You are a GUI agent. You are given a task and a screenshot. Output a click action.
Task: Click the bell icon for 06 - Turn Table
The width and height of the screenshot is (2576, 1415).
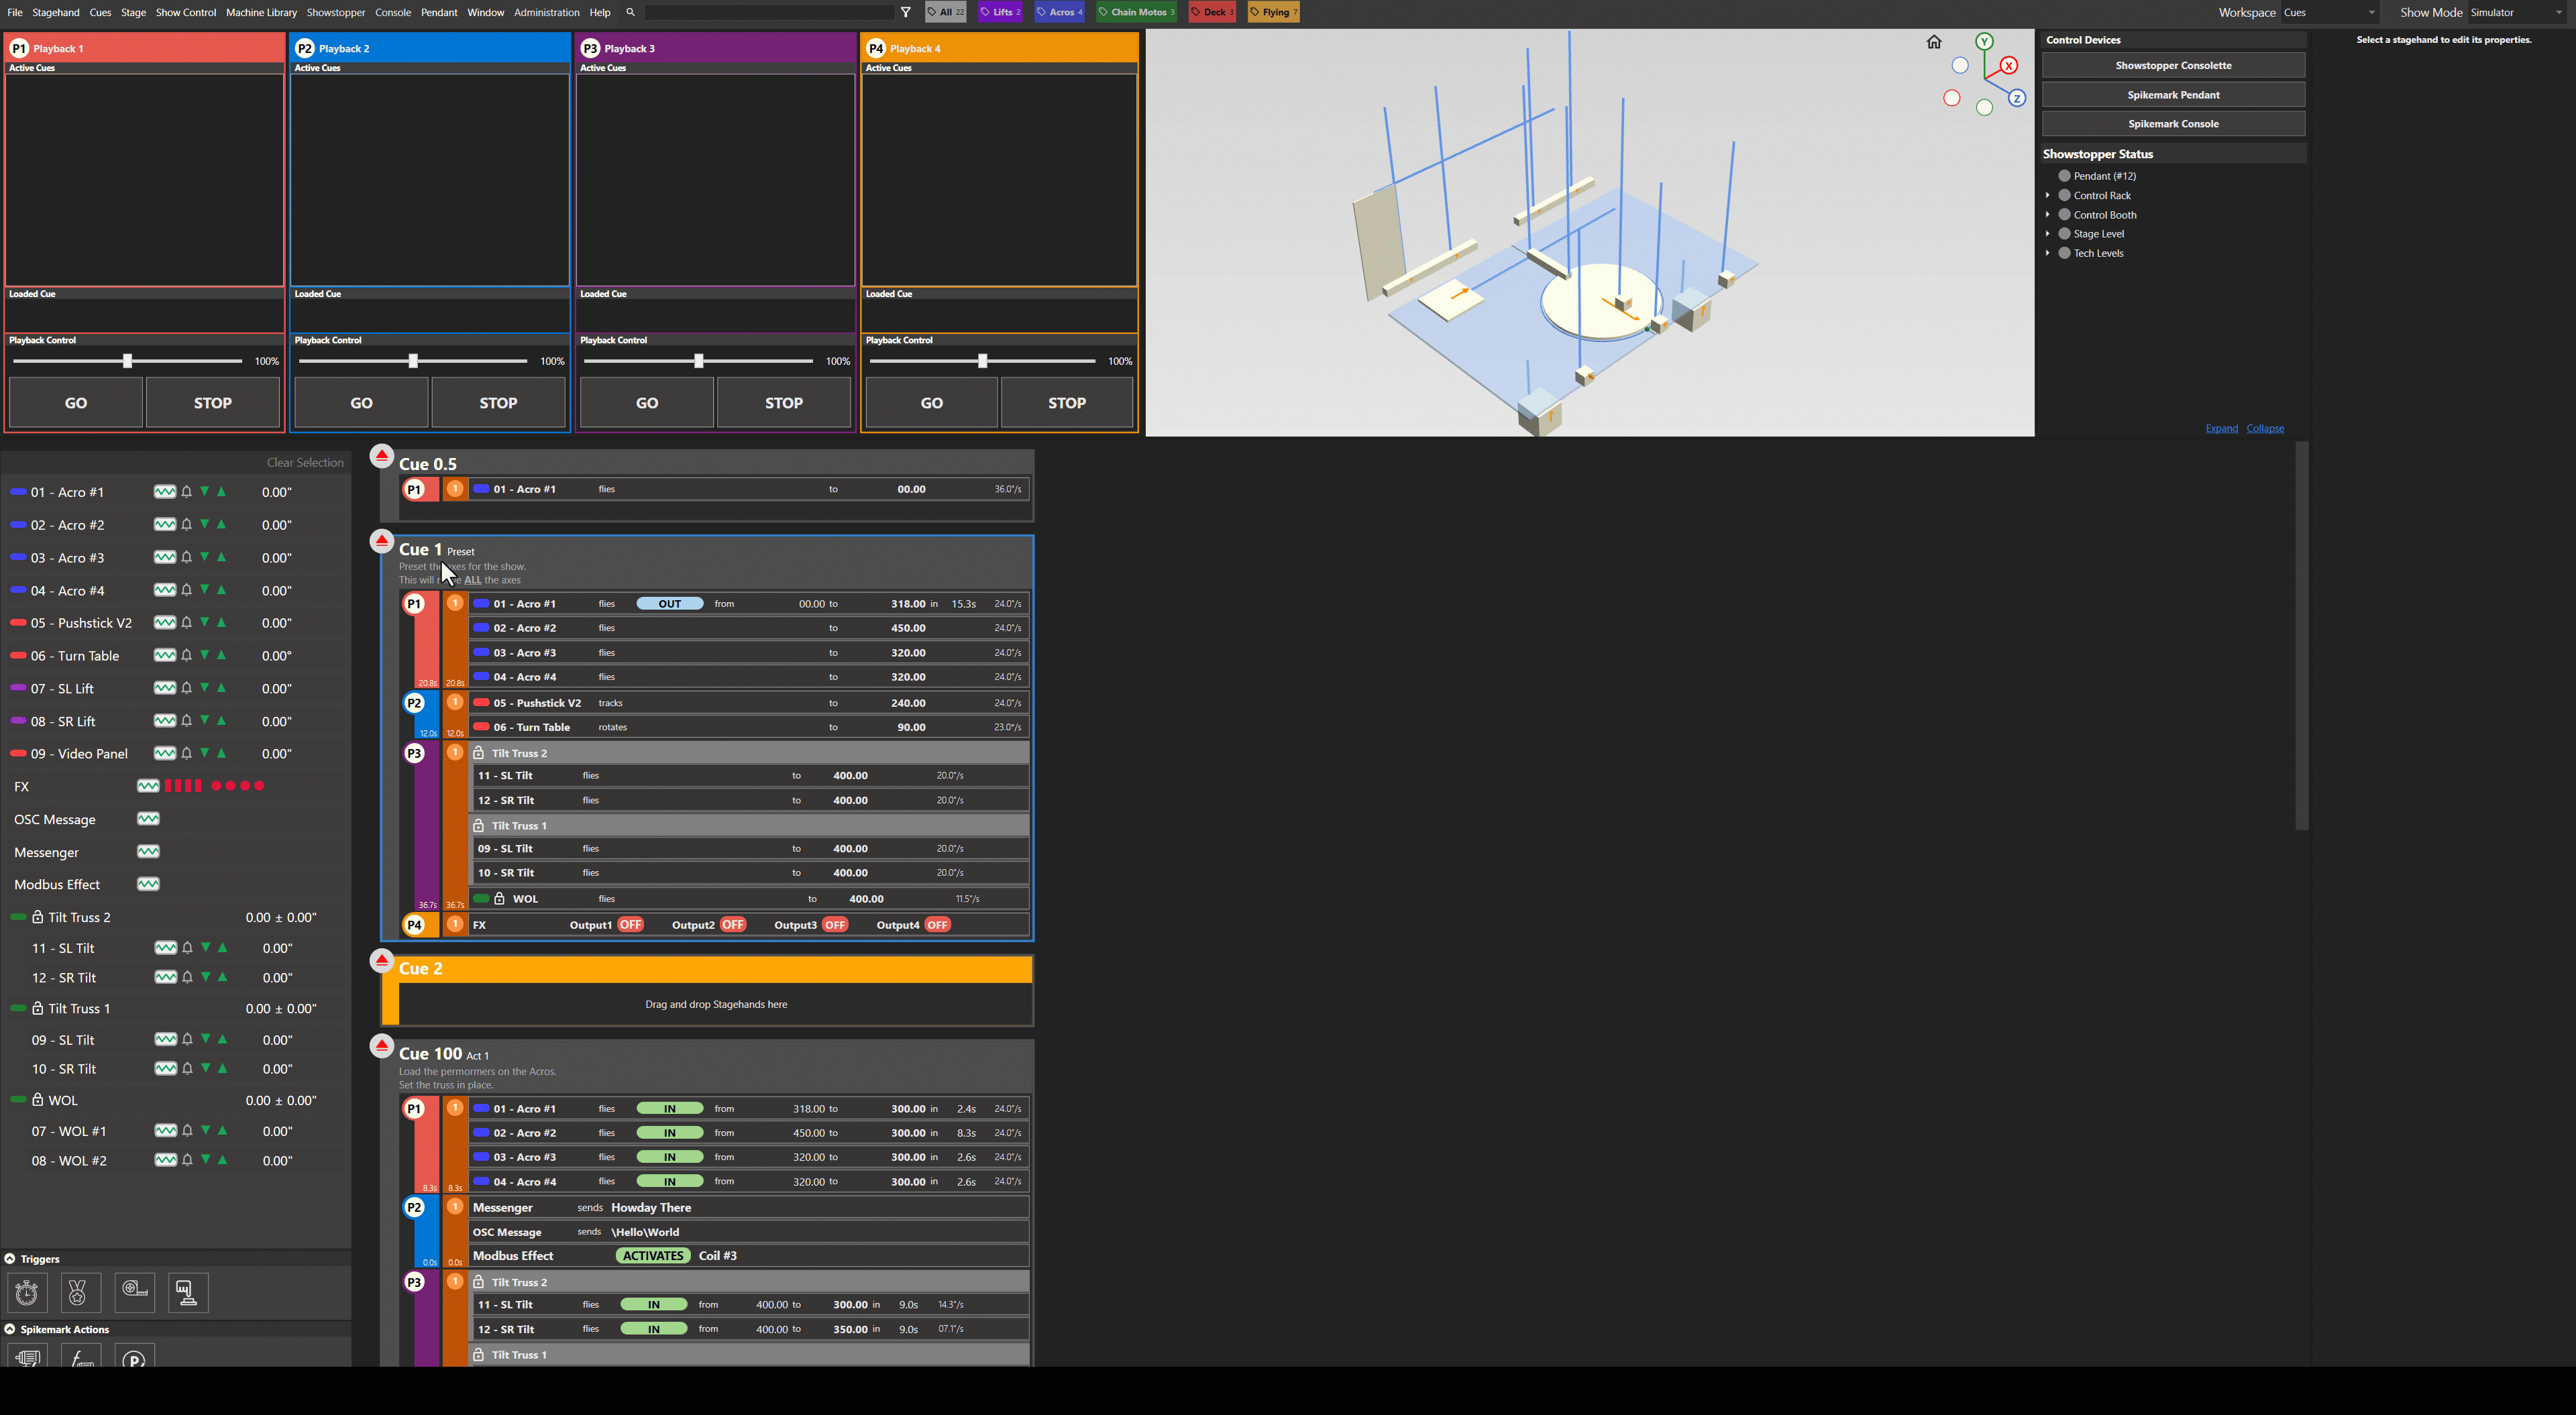click(187, 655)
